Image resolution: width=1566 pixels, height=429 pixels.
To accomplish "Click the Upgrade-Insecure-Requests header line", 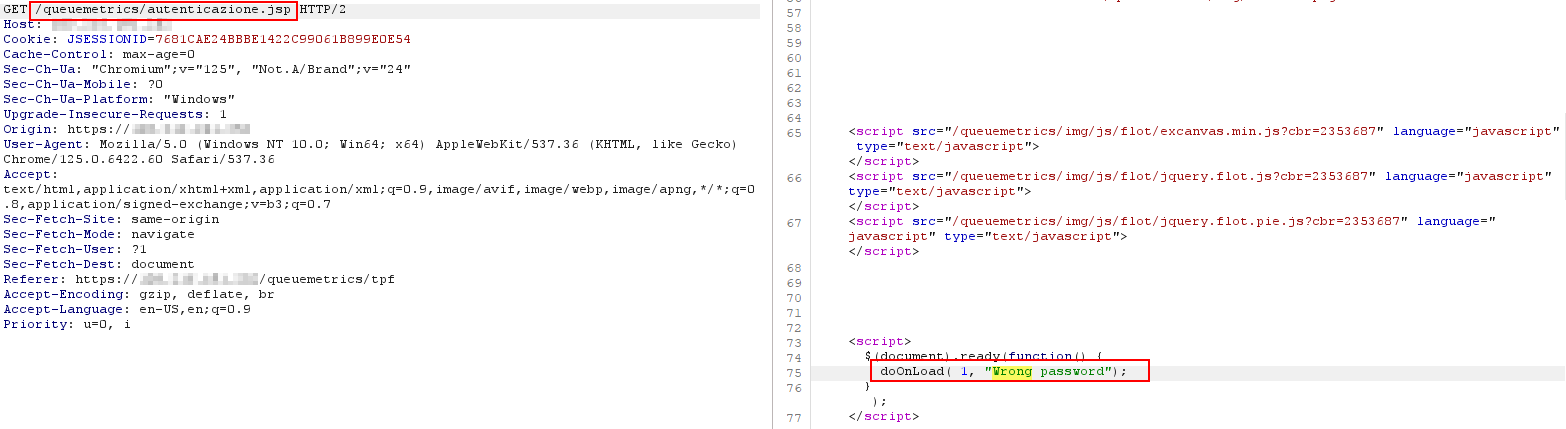I will point(114,114).
